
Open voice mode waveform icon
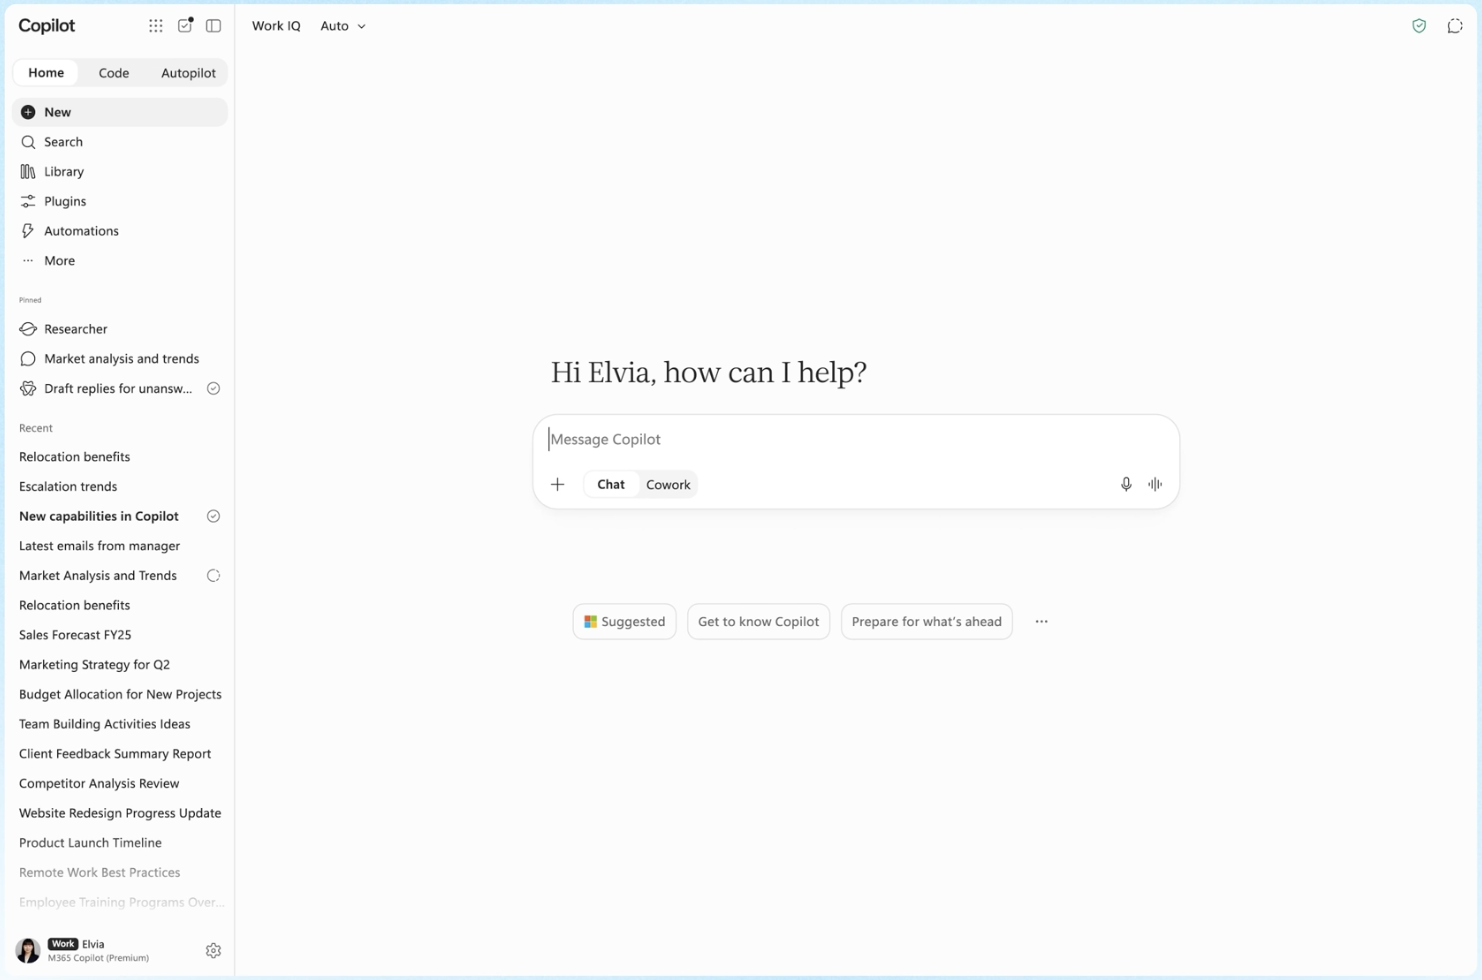click(x=1155, y=484)
